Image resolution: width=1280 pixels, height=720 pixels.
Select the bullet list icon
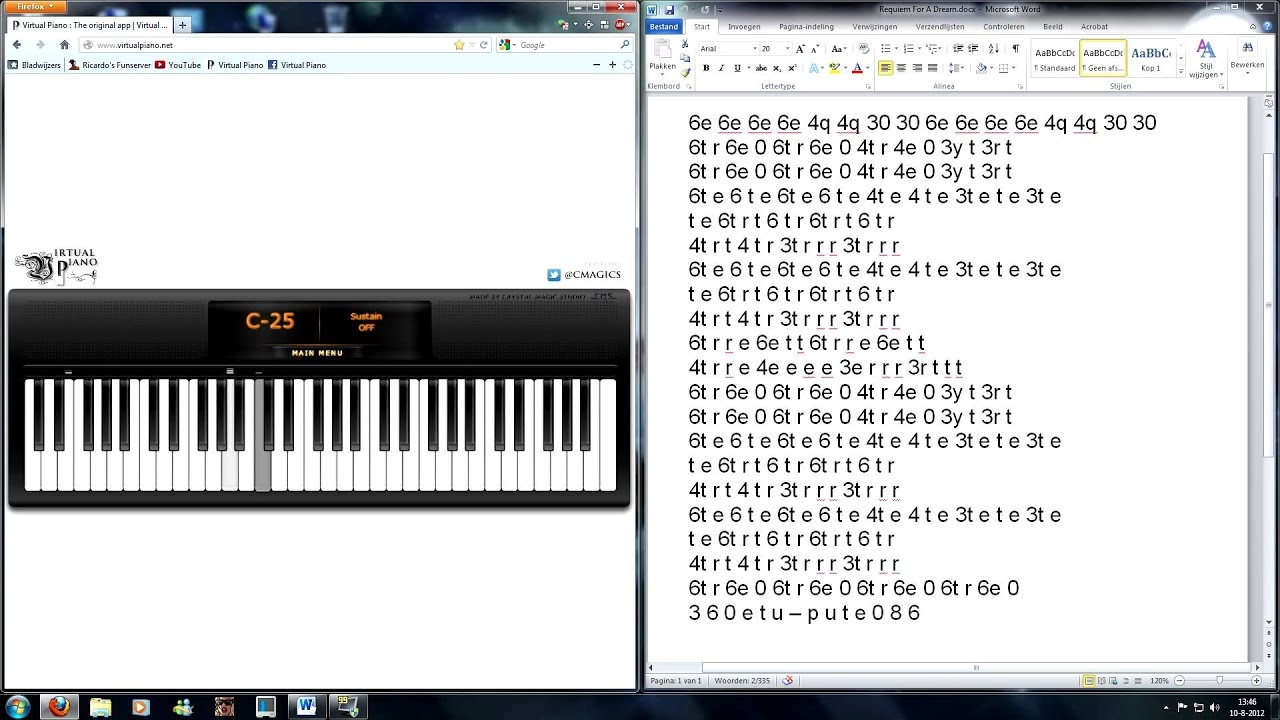pos(886,47)
